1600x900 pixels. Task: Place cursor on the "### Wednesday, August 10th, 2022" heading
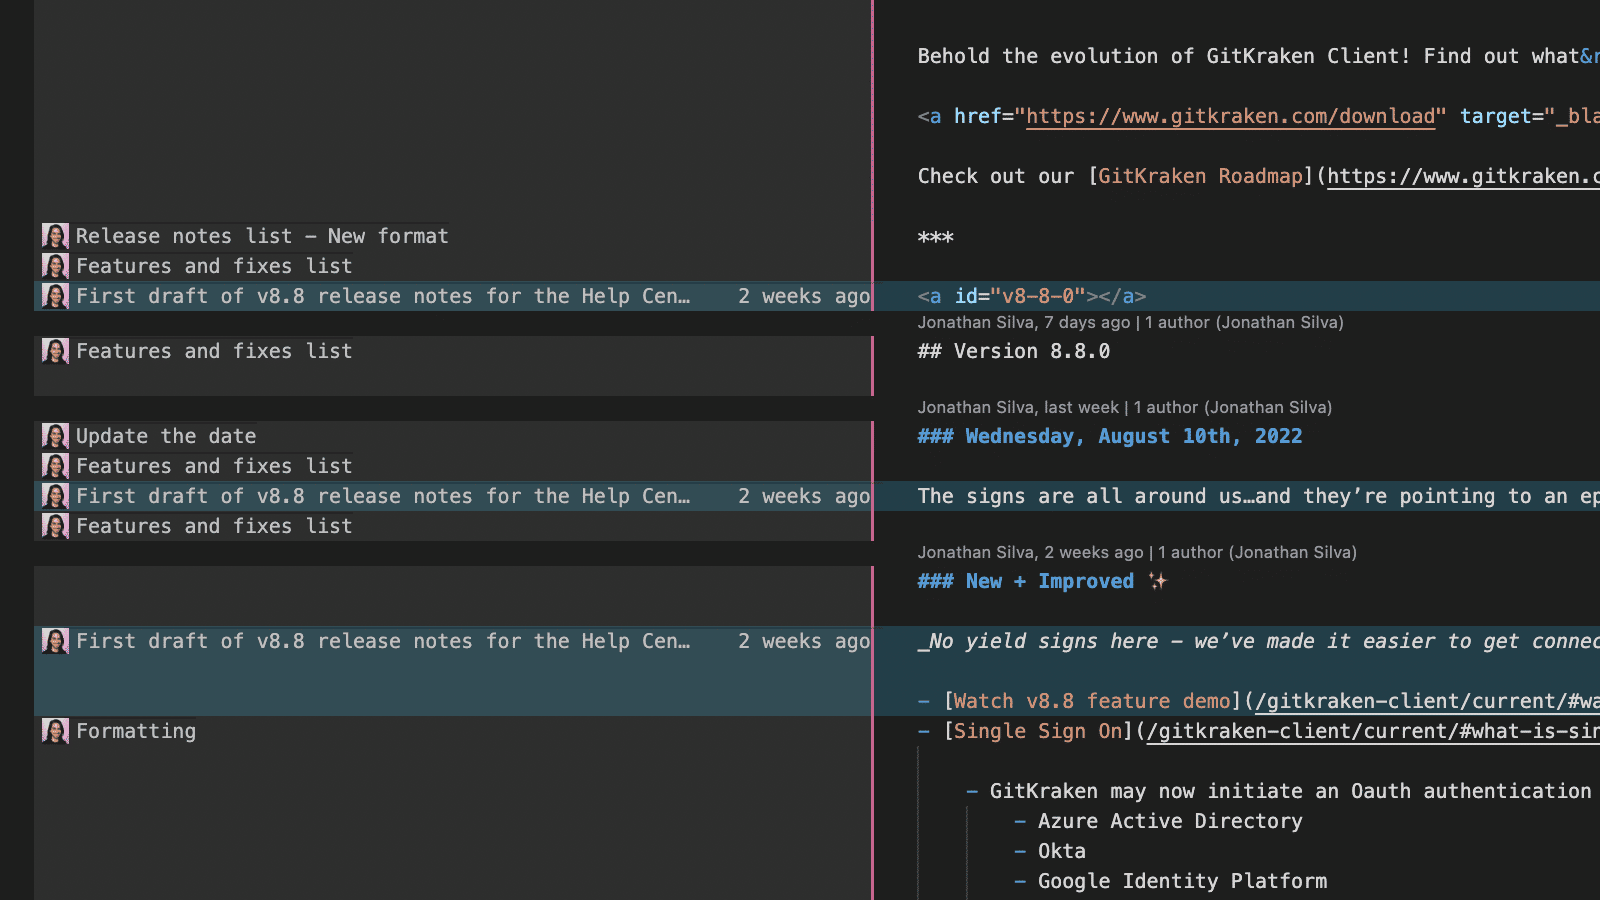pyautogui.click(x=1110, y=436)
